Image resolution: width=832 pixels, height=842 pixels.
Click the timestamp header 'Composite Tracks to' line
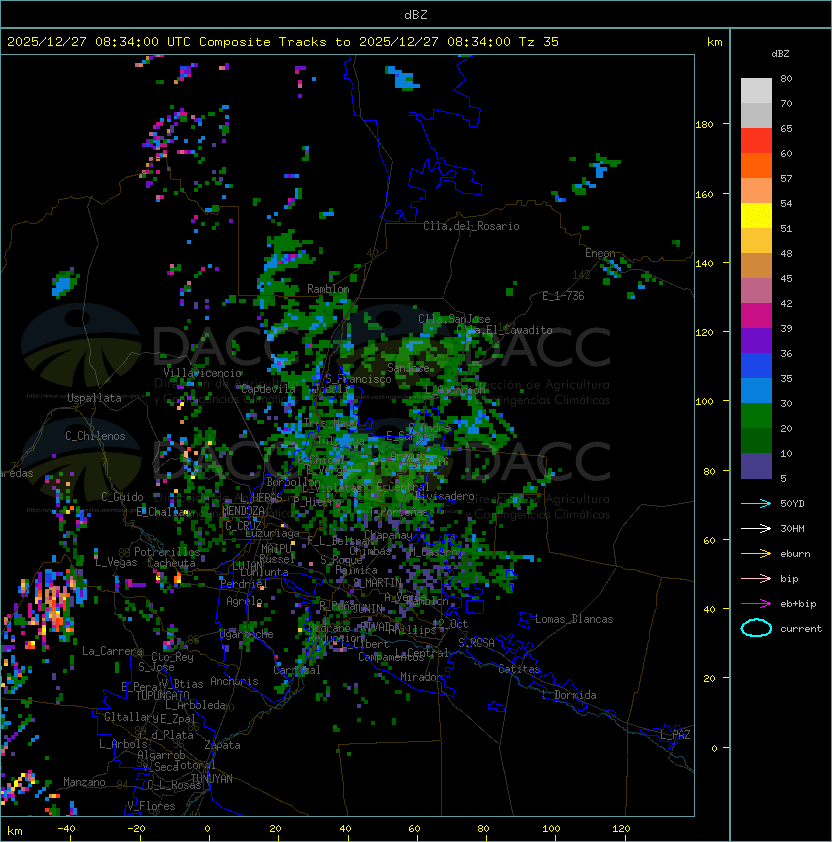click(283, 42)
